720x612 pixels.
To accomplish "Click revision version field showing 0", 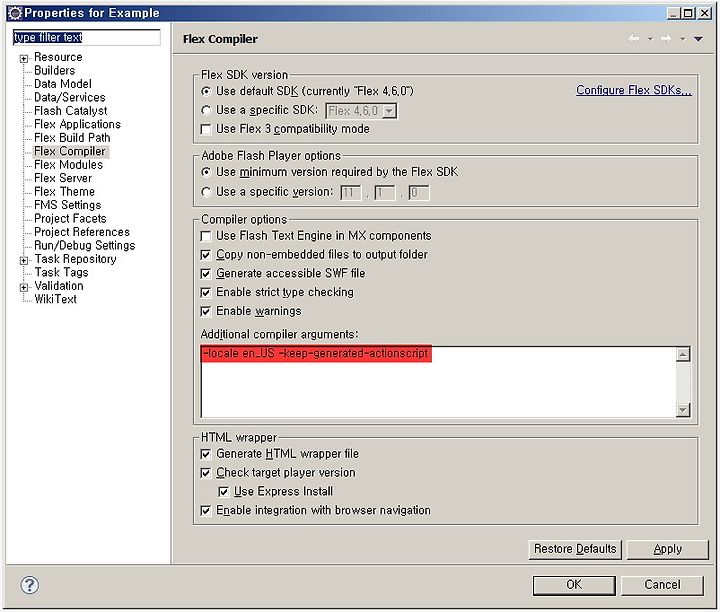I will pyautogui.click(x=419, y=192).
